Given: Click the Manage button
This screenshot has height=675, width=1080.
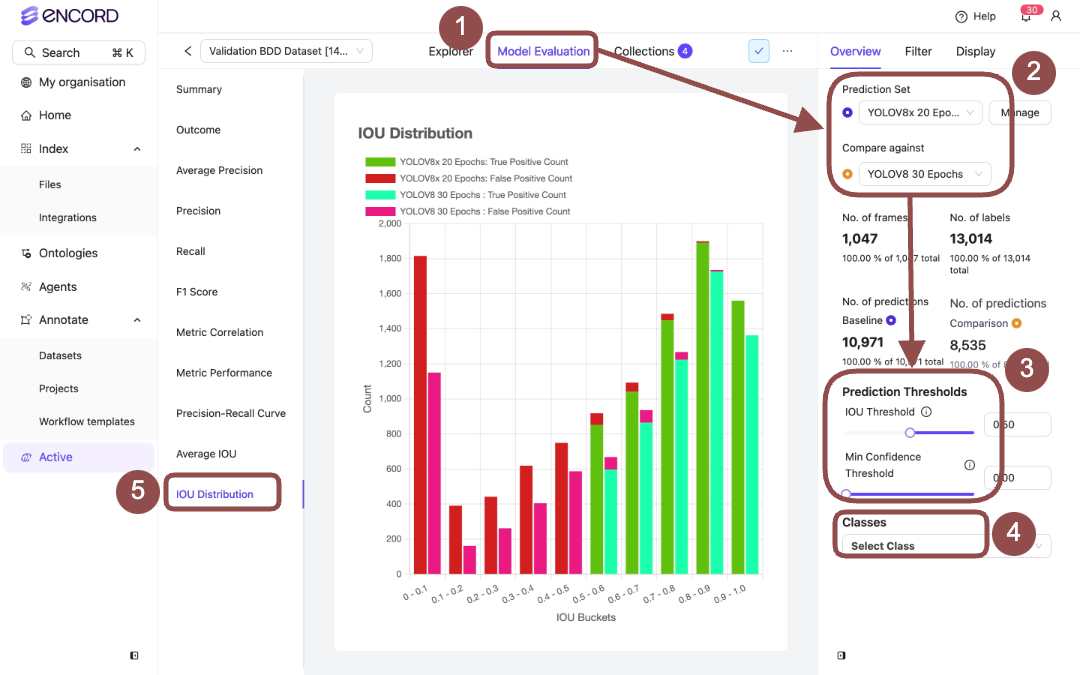Looking at the screenshot, I should tap(1020, 112).
